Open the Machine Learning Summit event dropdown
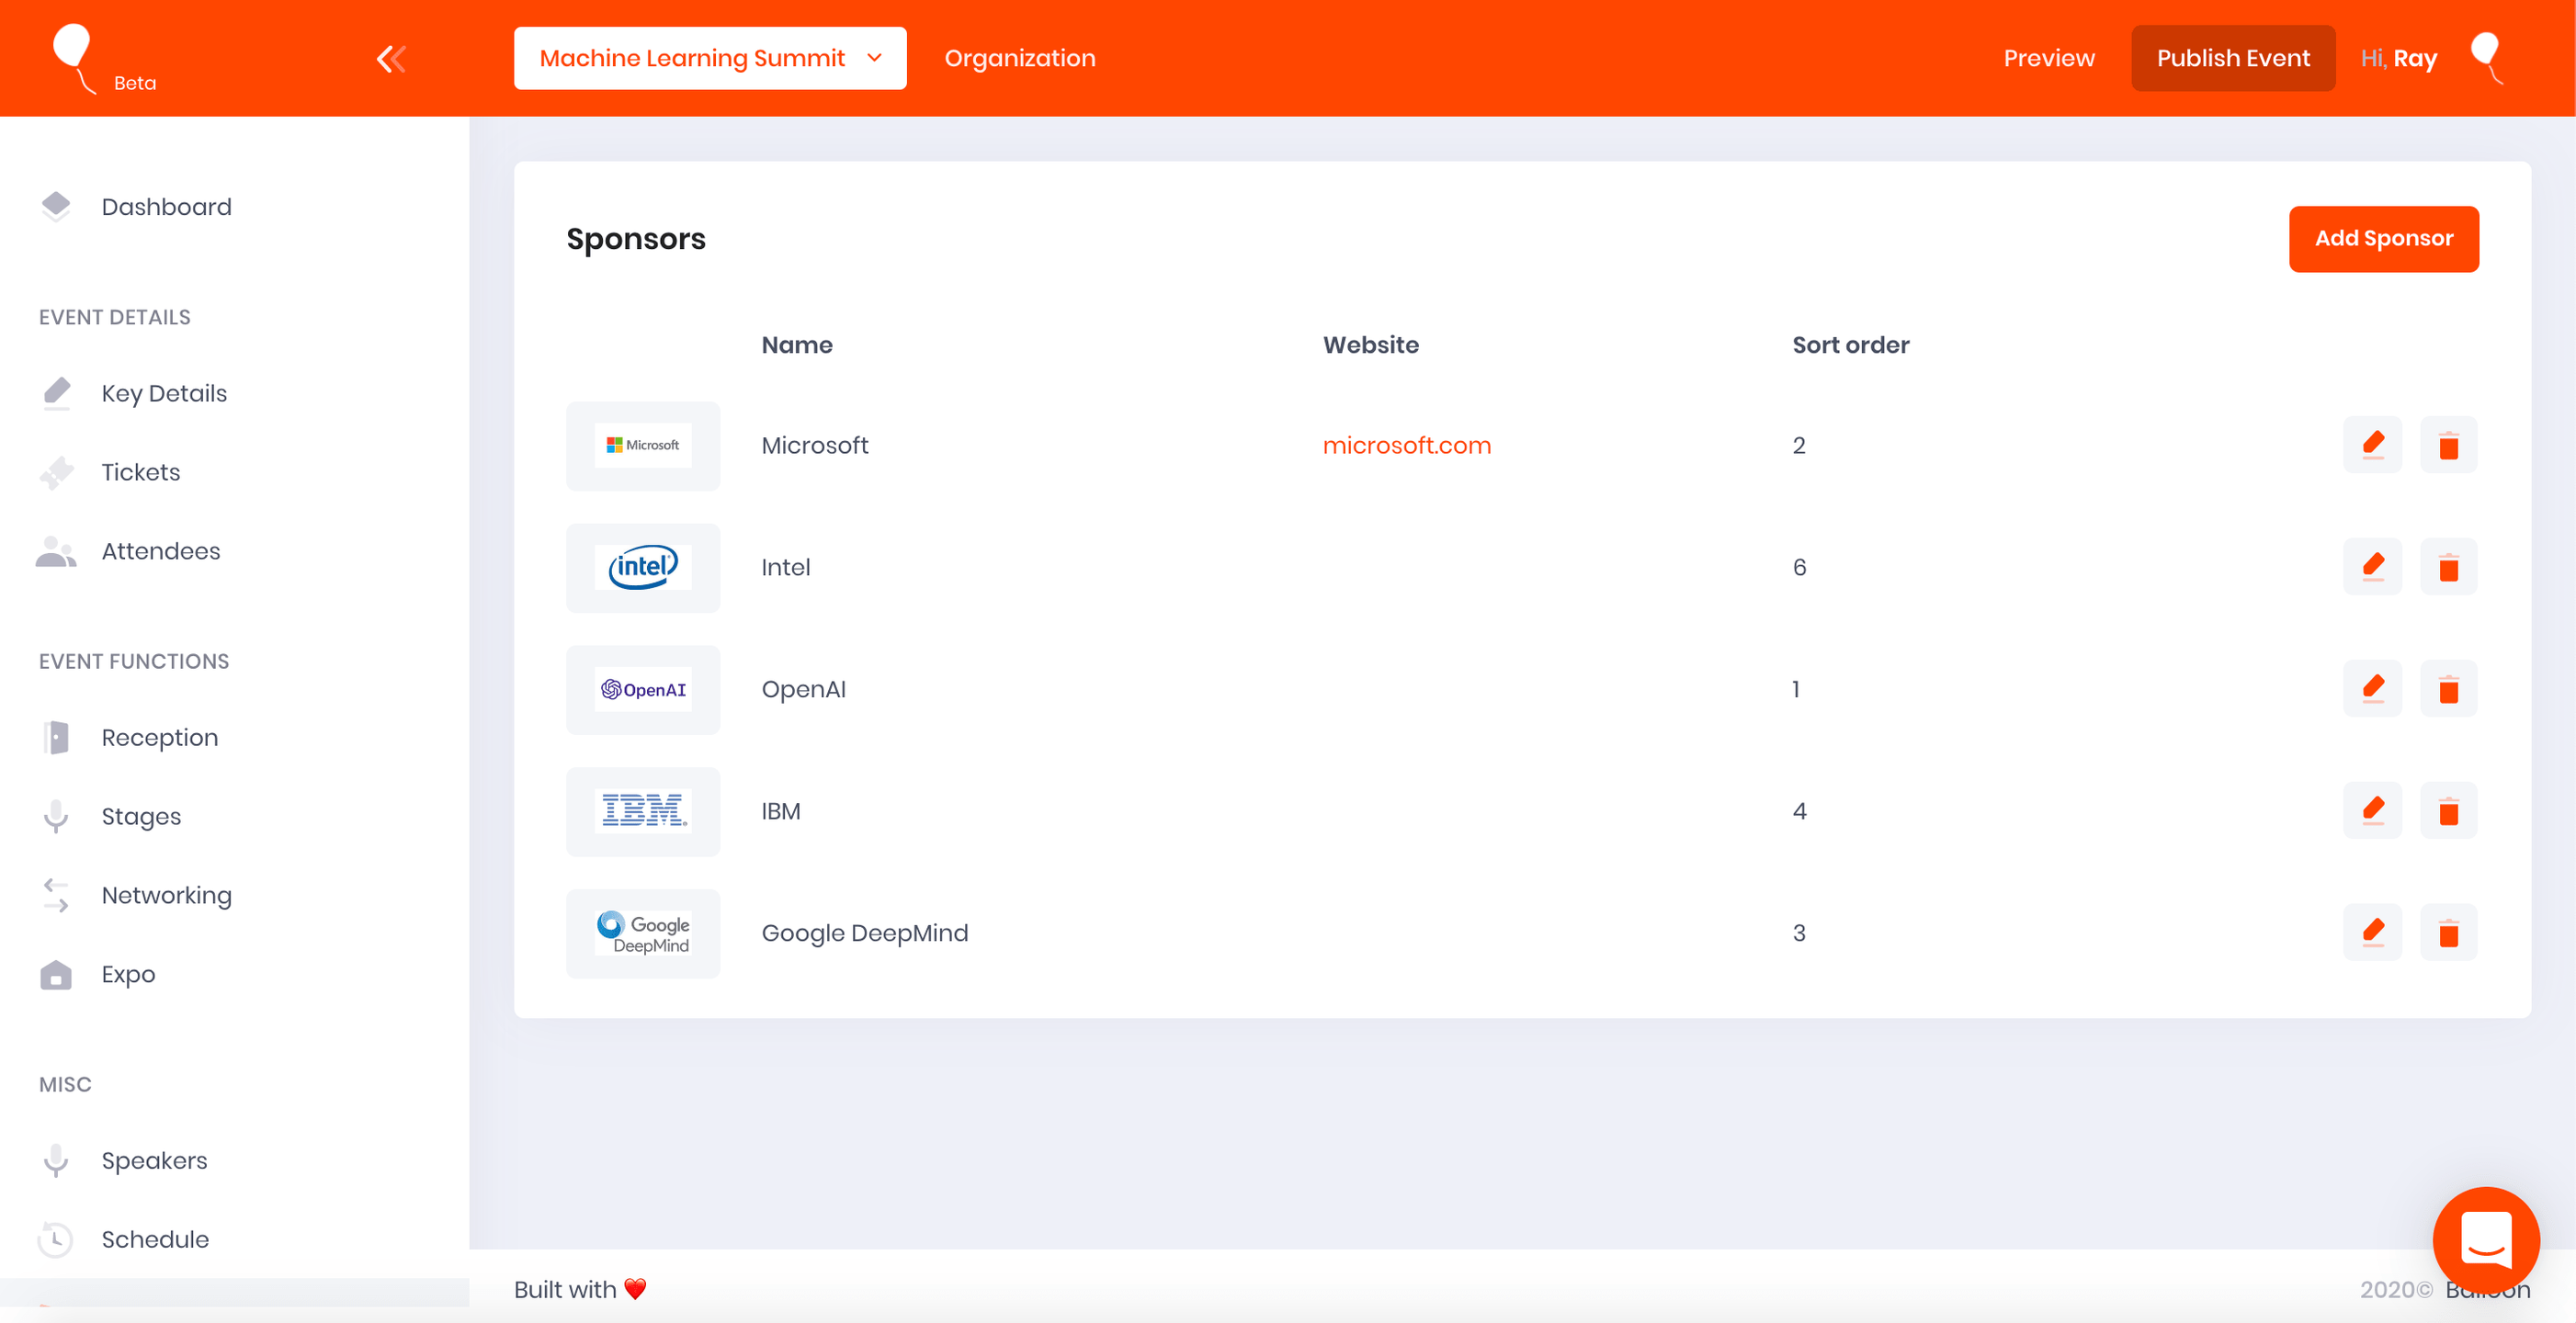This screenshot has width=2576, height=1323. click(x=710, y=58)
